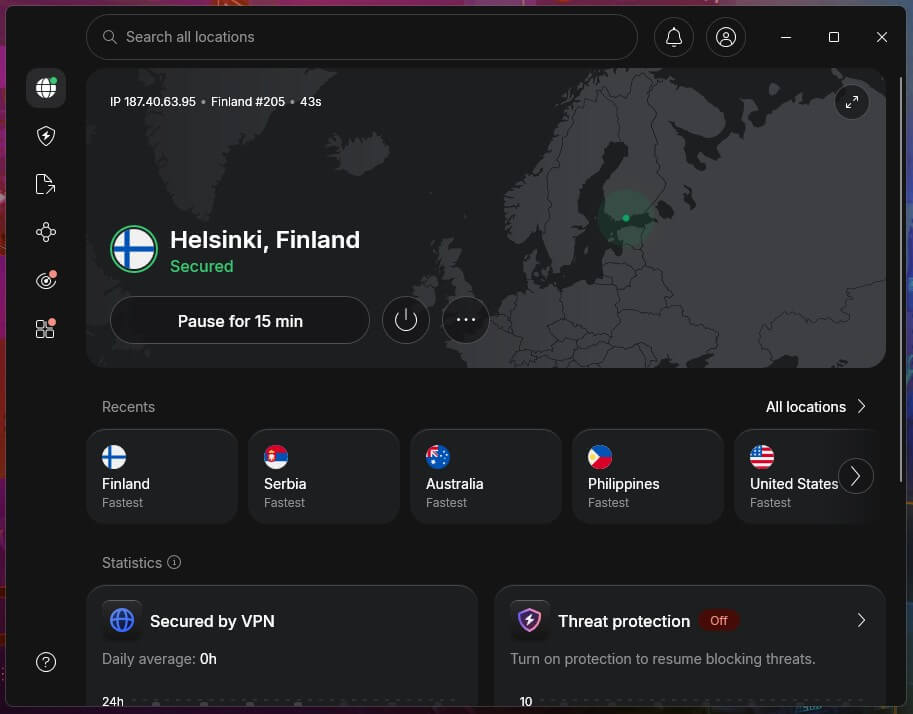Screen dimensions: 913x714
Task: Open the file sharing icon in sidebar
Action: point(45,184)
